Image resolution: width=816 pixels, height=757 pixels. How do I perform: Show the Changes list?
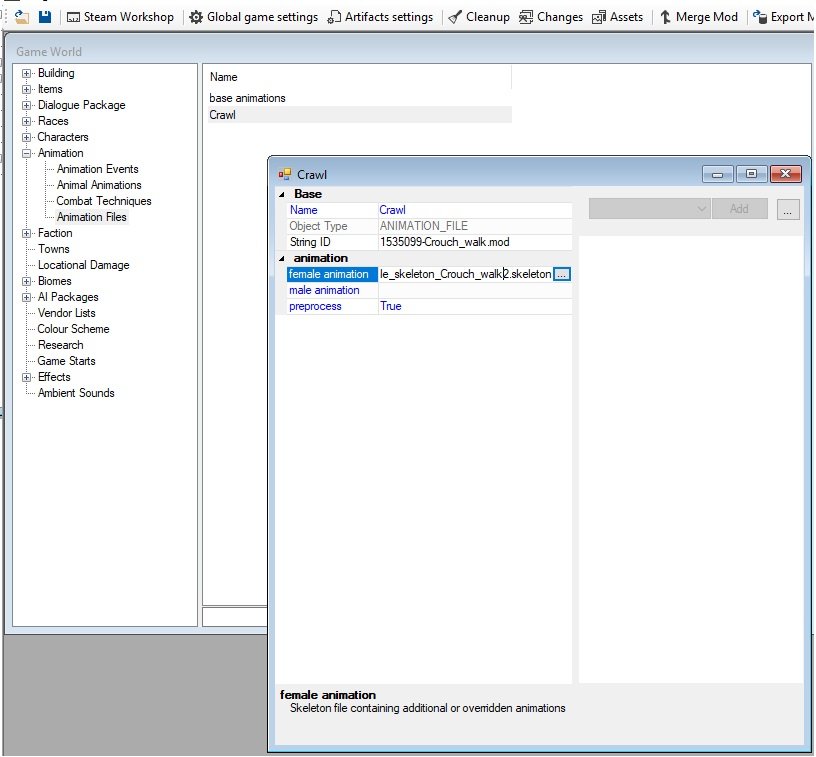pos(551,17)
